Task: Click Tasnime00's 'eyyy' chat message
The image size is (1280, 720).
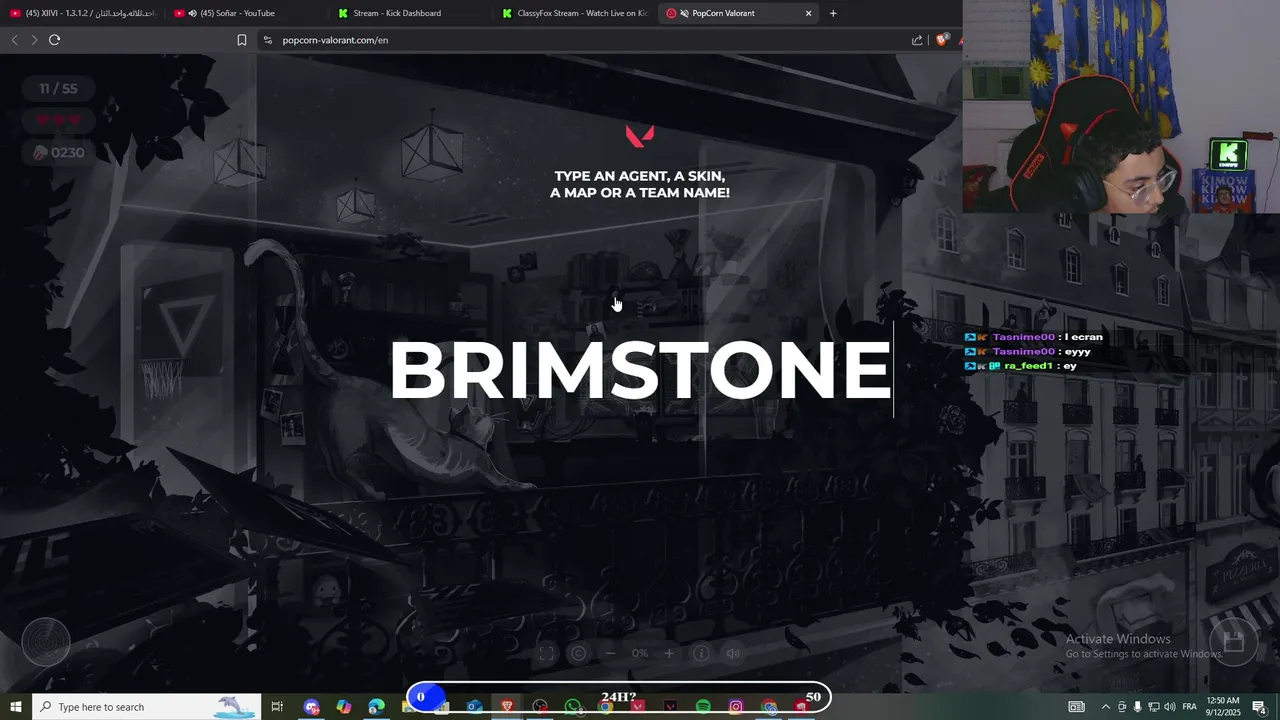Action: pos(1028,351)
